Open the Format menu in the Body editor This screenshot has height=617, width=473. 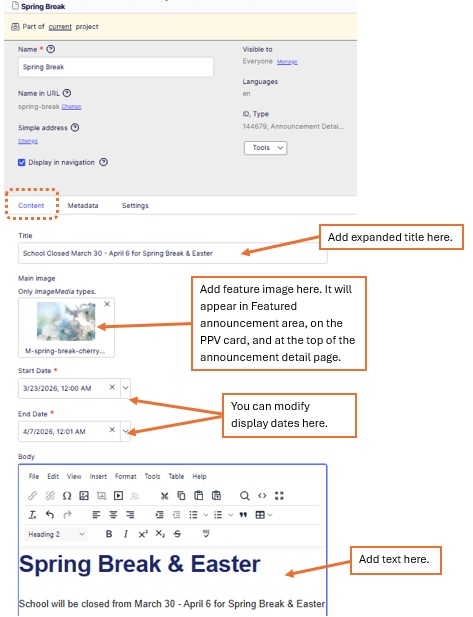point(126,476)
